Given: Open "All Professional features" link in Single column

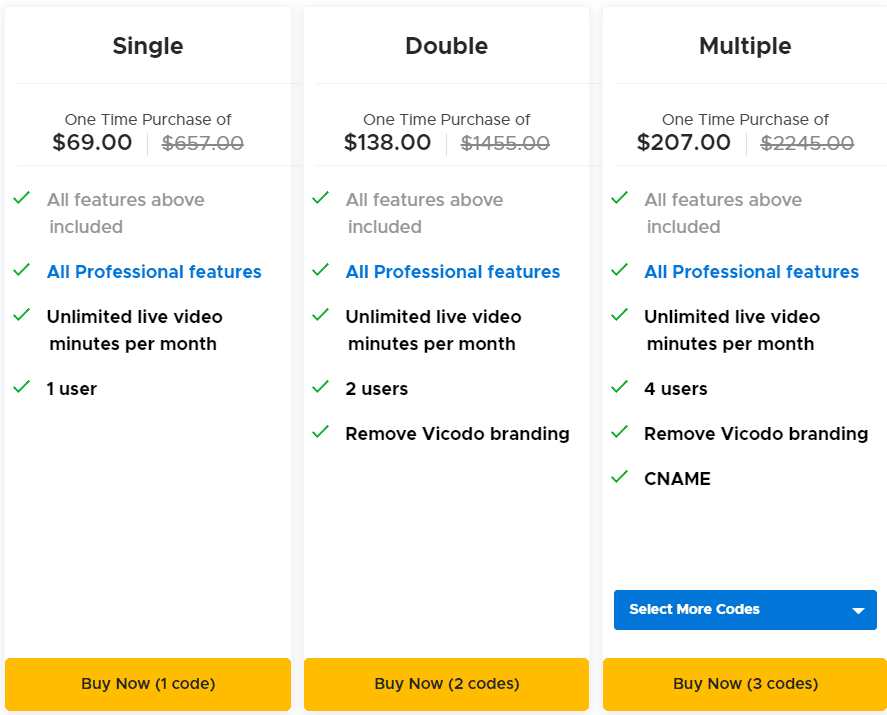Looking at the screenshot, I should pos(154,272).
